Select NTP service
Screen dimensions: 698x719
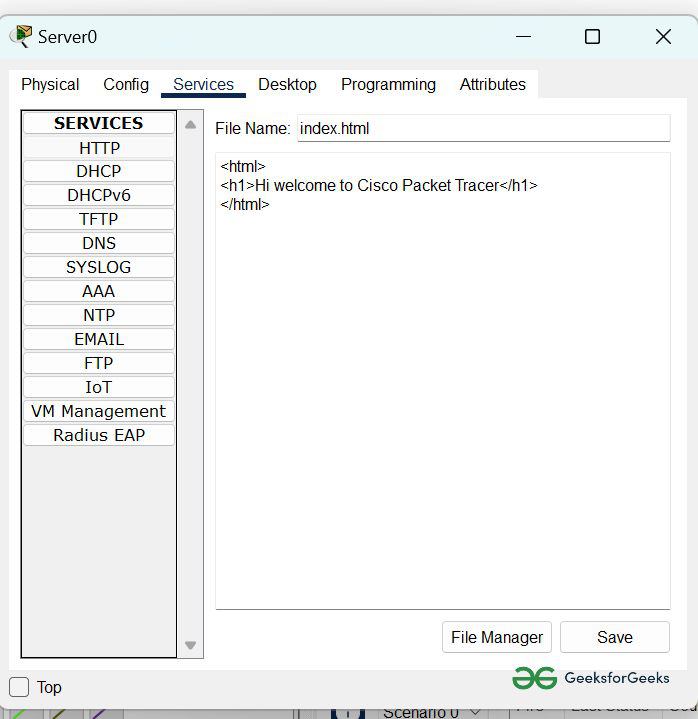[99, 315]
